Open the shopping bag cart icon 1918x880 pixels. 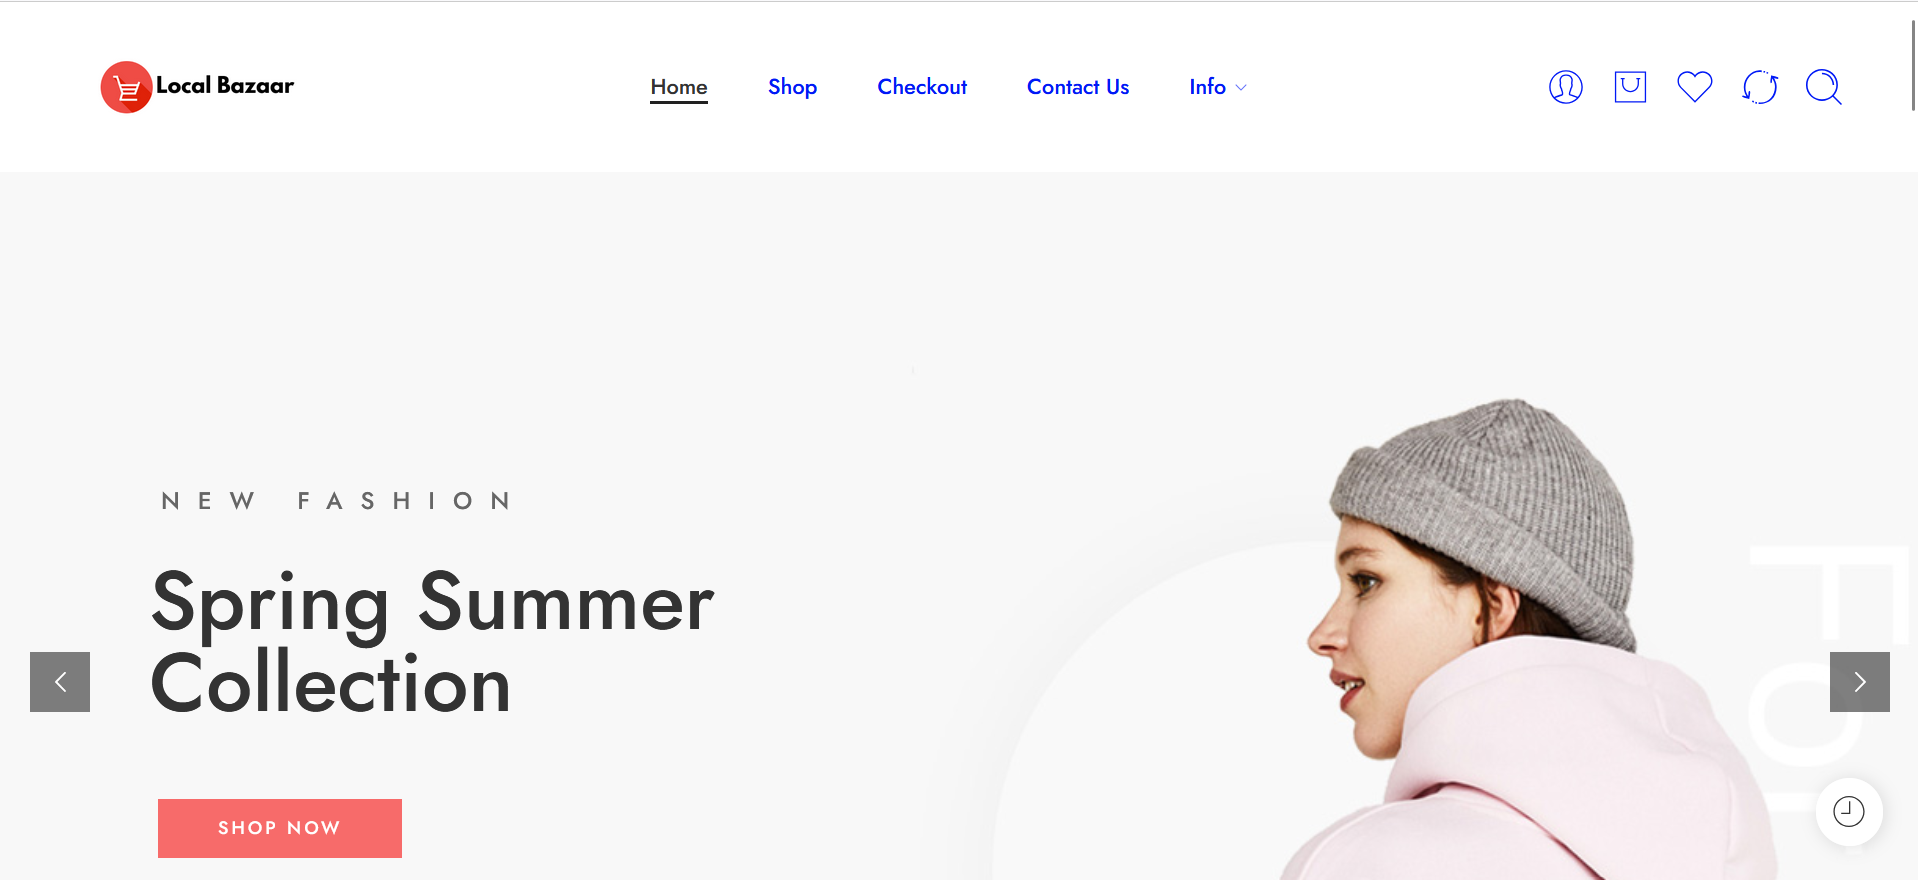(1630, 87)
